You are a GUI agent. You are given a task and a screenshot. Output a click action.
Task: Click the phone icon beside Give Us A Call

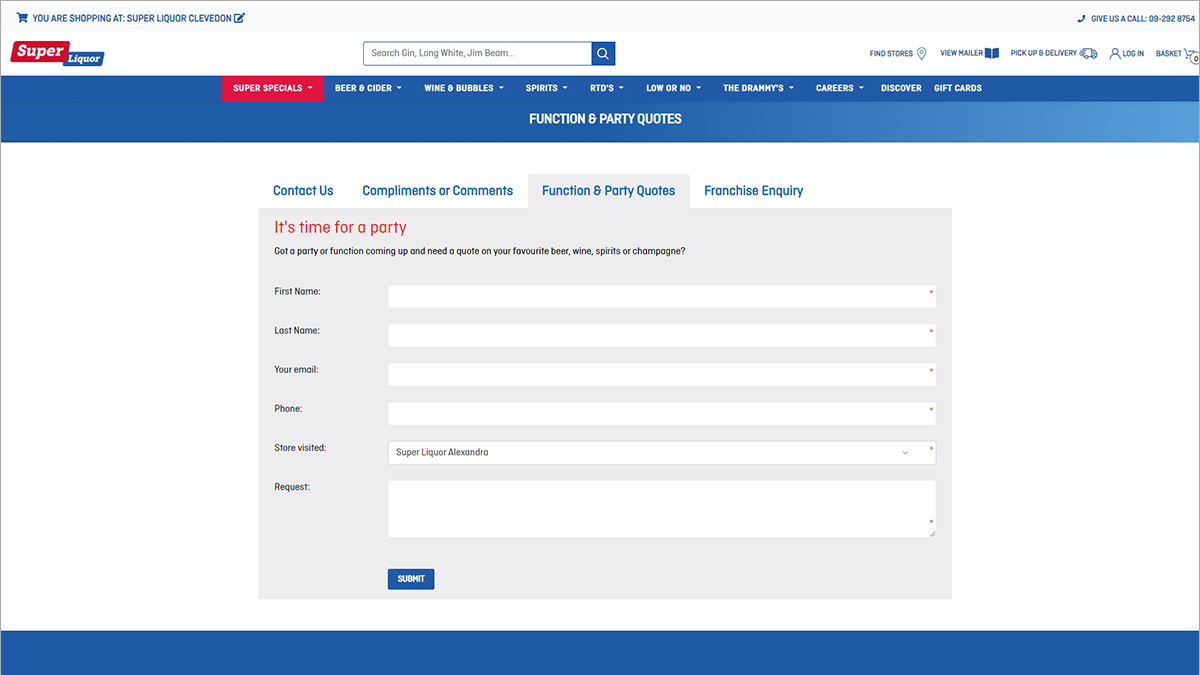pyautogui.click(x=1081, y=18)
